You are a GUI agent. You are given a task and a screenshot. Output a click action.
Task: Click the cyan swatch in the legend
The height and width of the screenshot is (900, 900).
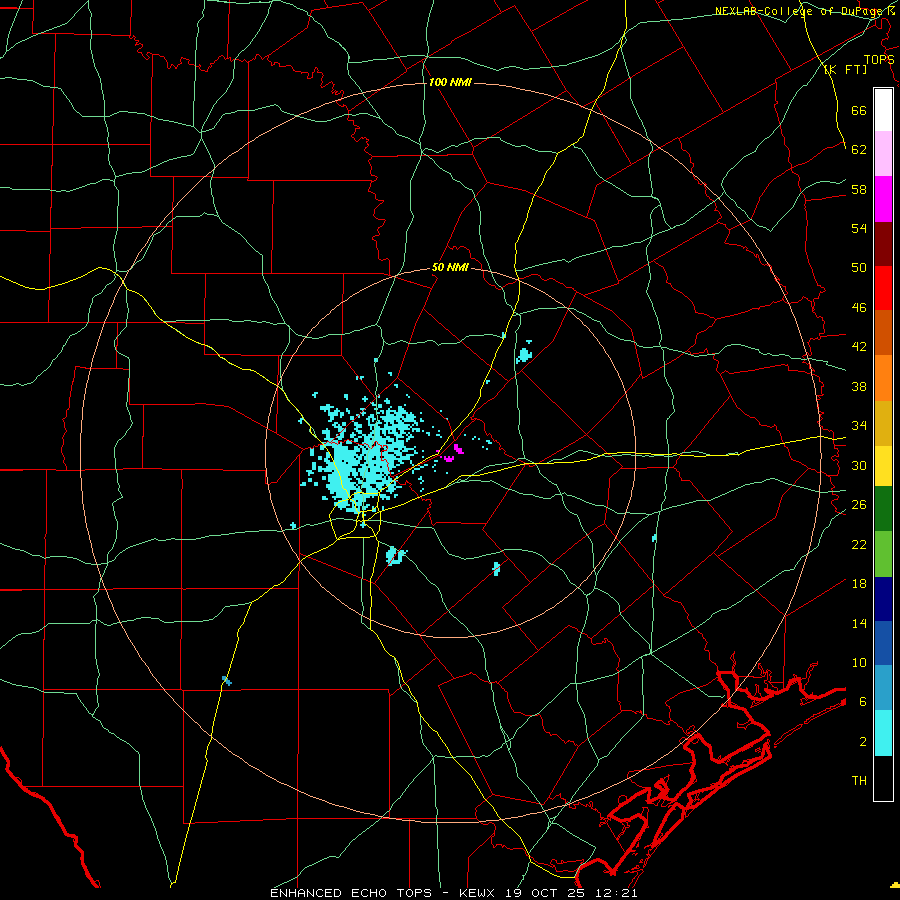point(883,733)
